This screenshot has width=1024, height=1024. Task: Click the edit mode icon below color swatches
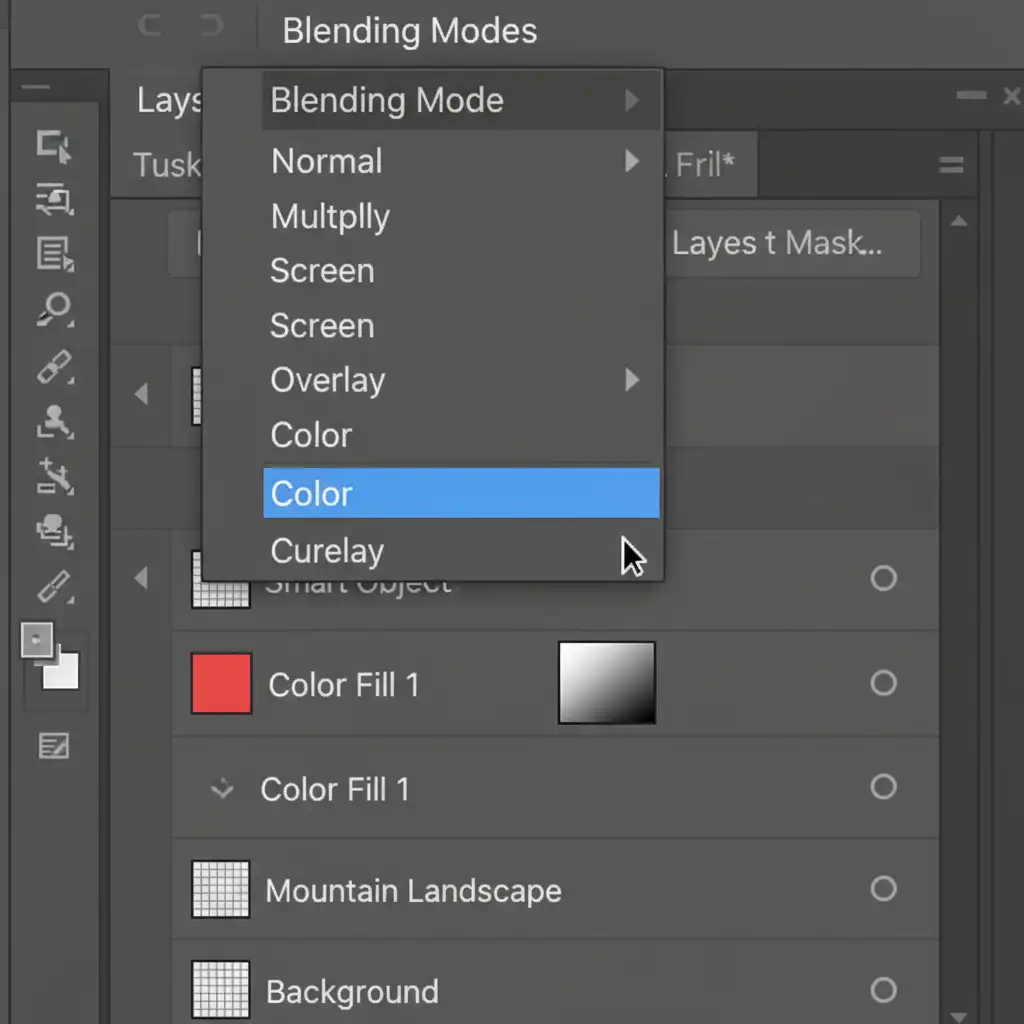pyautogui.click(x=54, y=745)
